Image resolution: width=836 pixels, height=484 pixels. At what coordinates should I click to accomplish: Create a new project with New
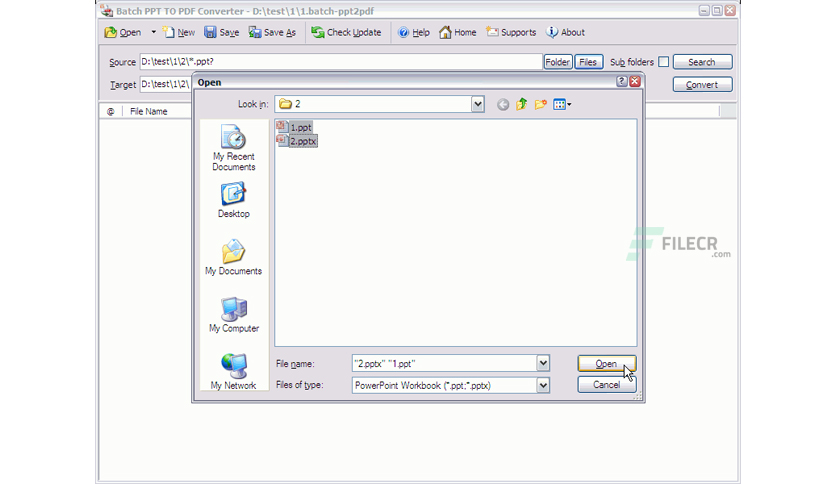click(x=179, y=33)
